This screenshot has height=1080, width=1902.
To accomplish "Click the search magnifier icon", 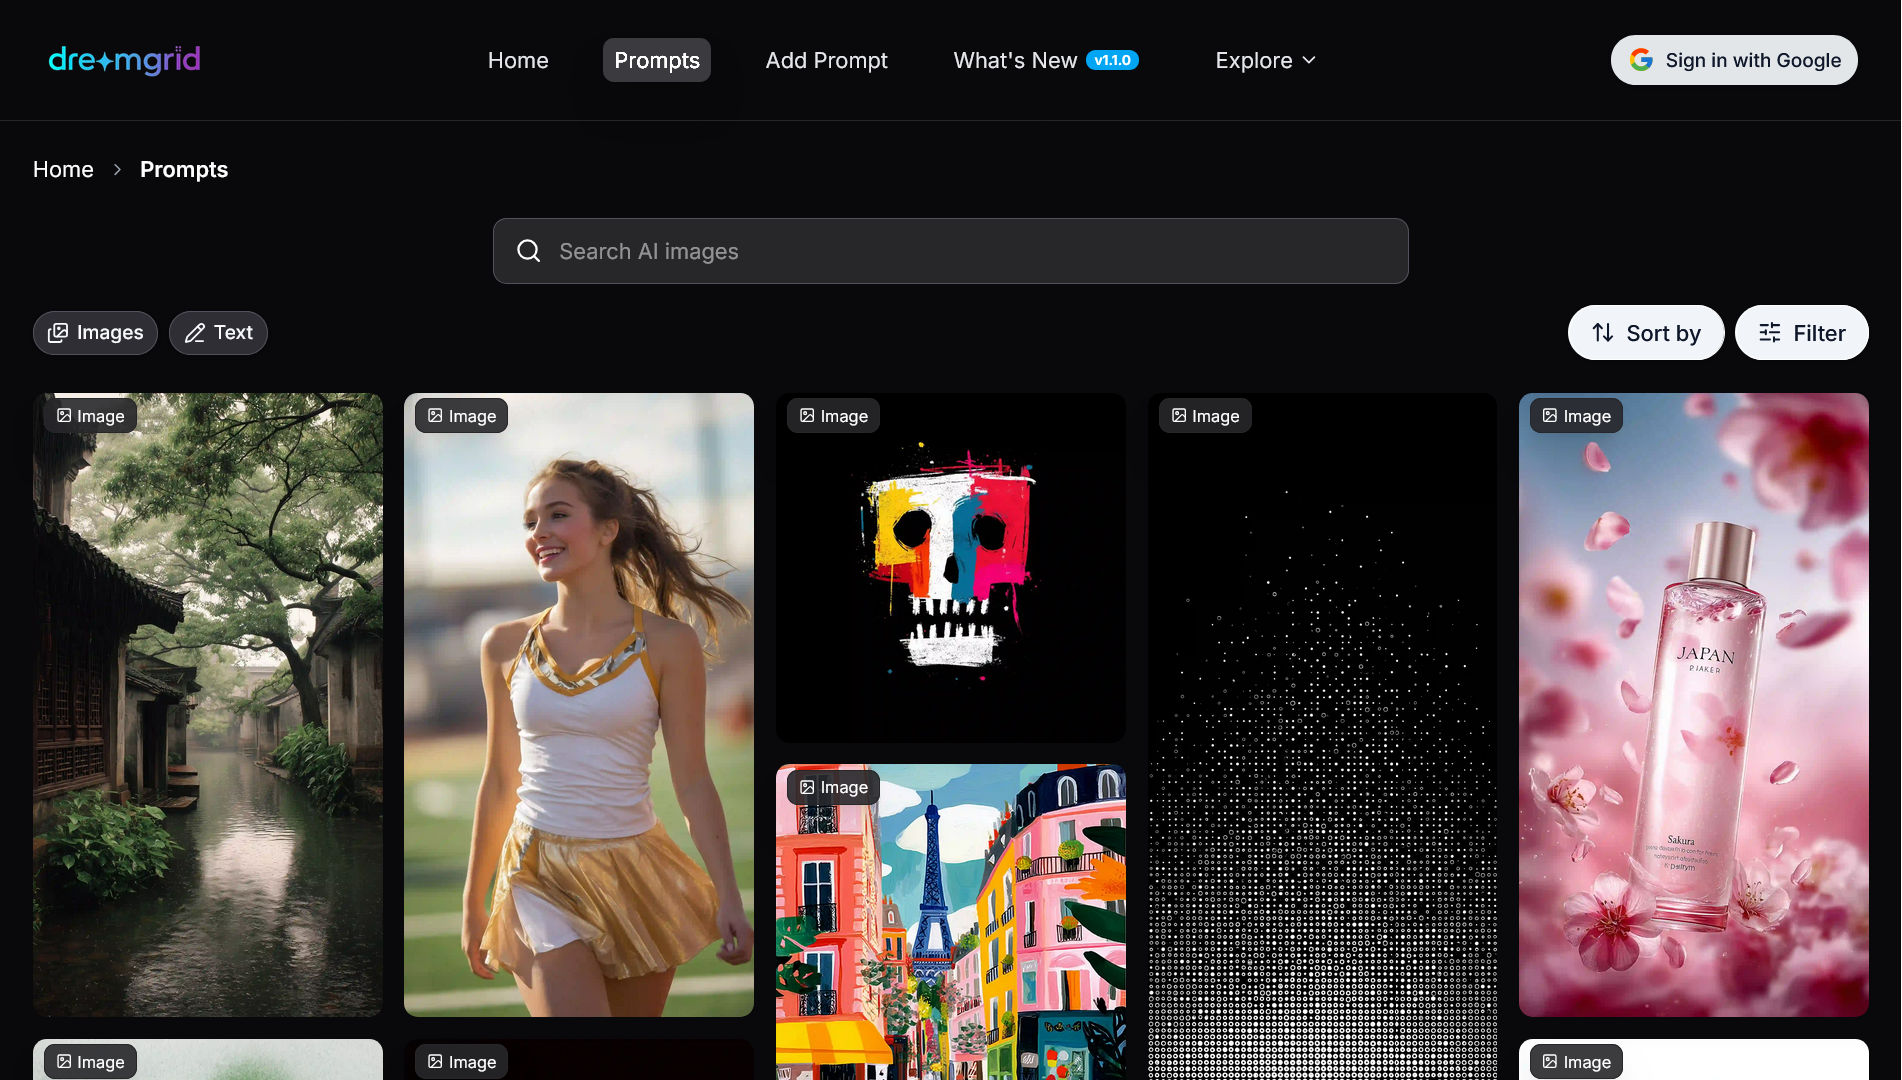I will click(x=528, y=250).
